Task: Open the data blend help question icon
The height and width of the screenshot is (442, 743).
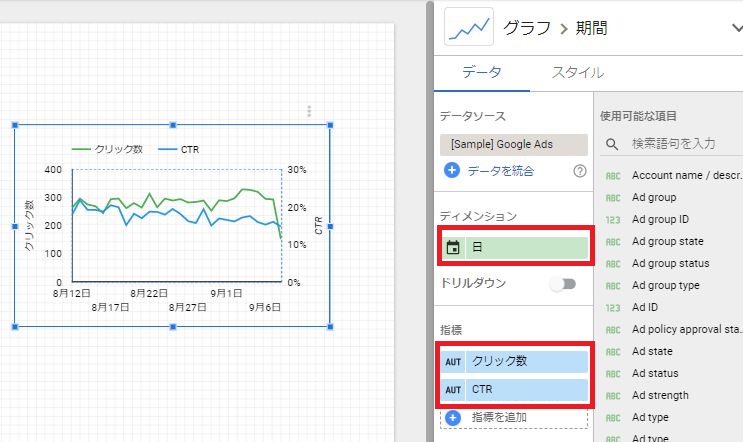Action: pyautogui.click(x=580, y=171)
